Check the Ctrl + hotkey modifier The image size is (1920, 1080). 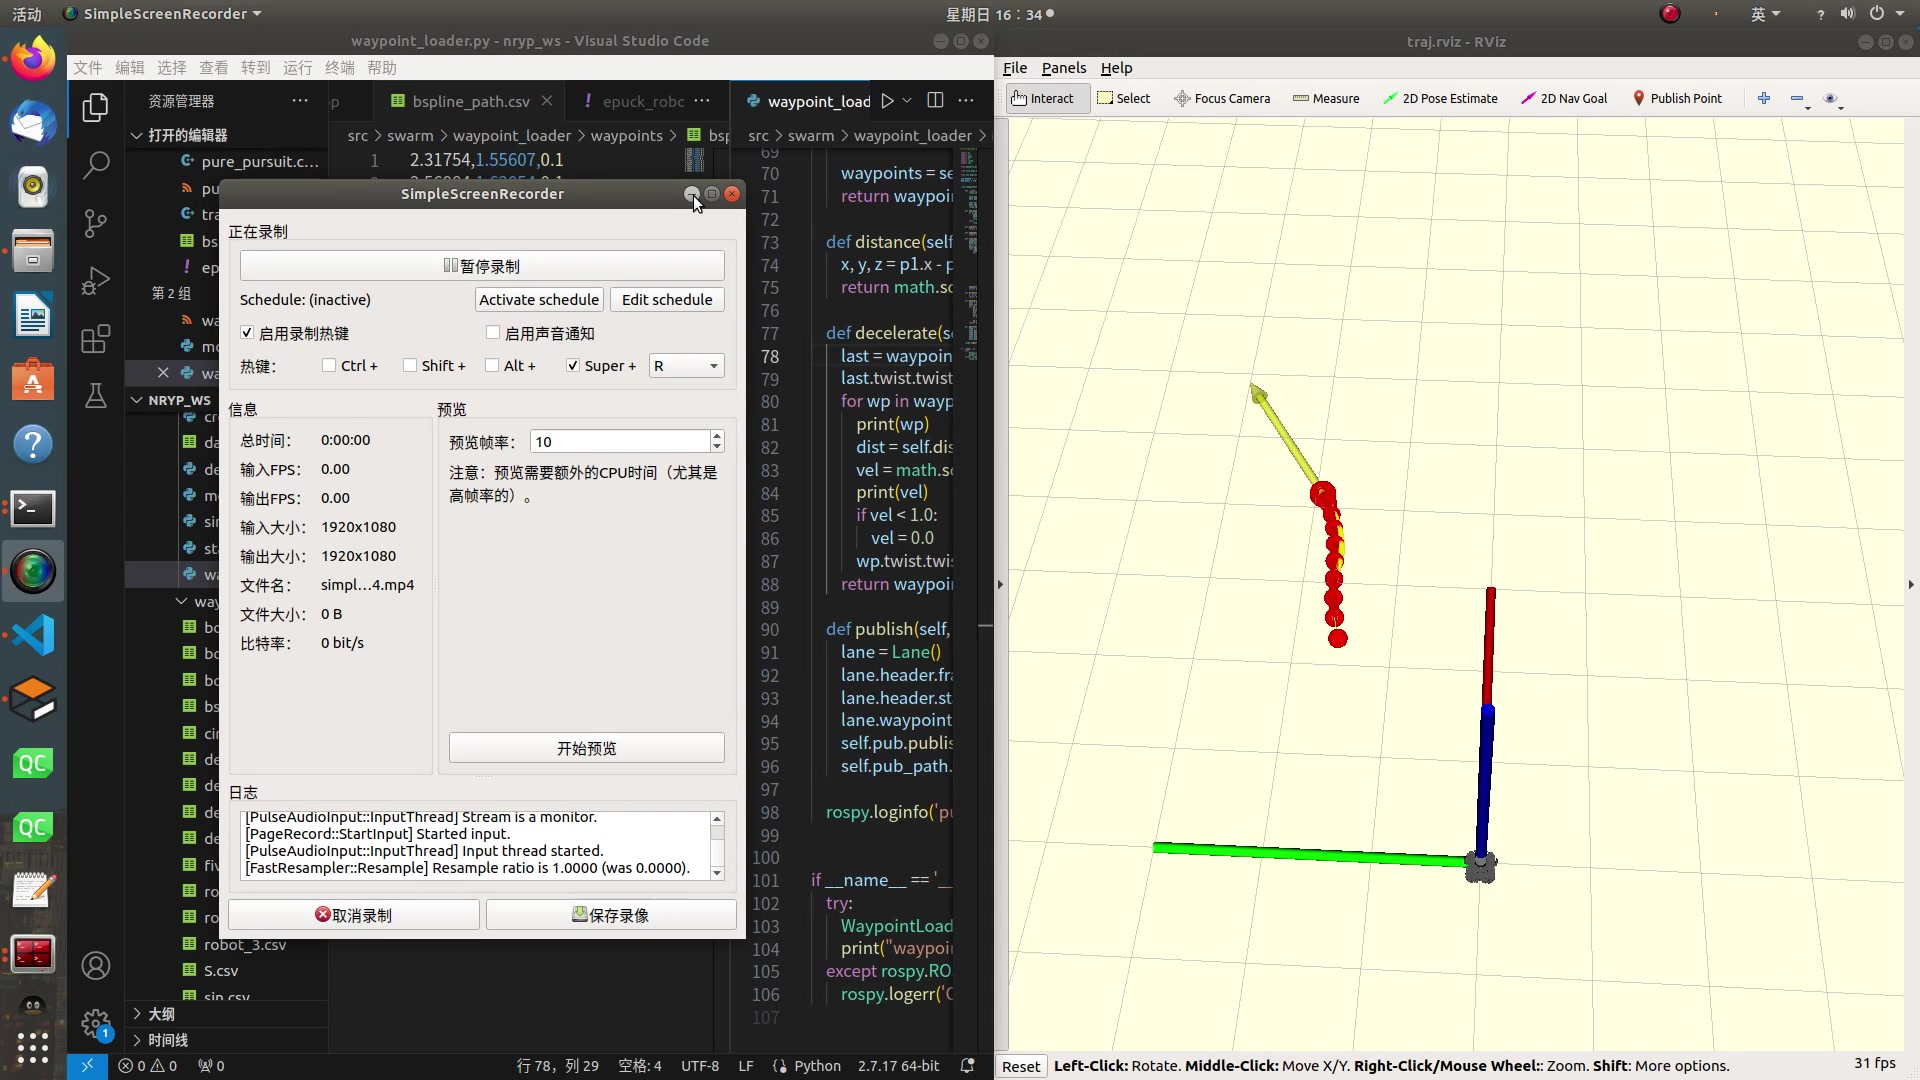point(329,366)
